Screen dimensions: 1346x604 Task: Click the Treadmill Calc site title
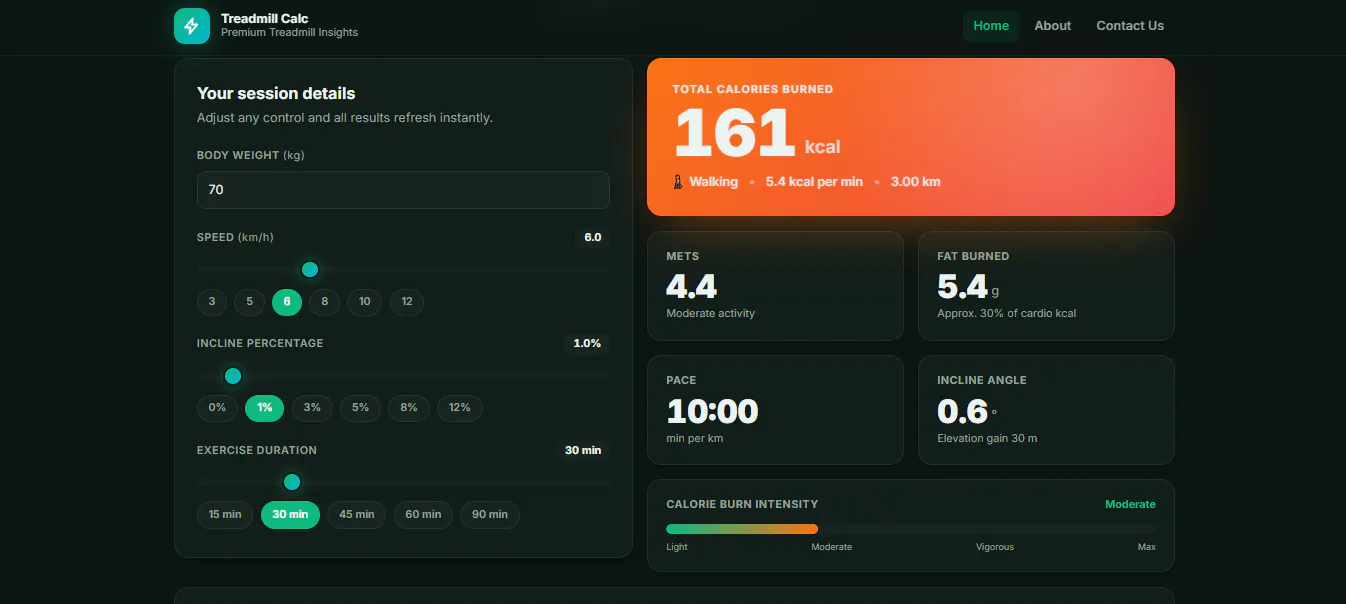tap(265, 18)
